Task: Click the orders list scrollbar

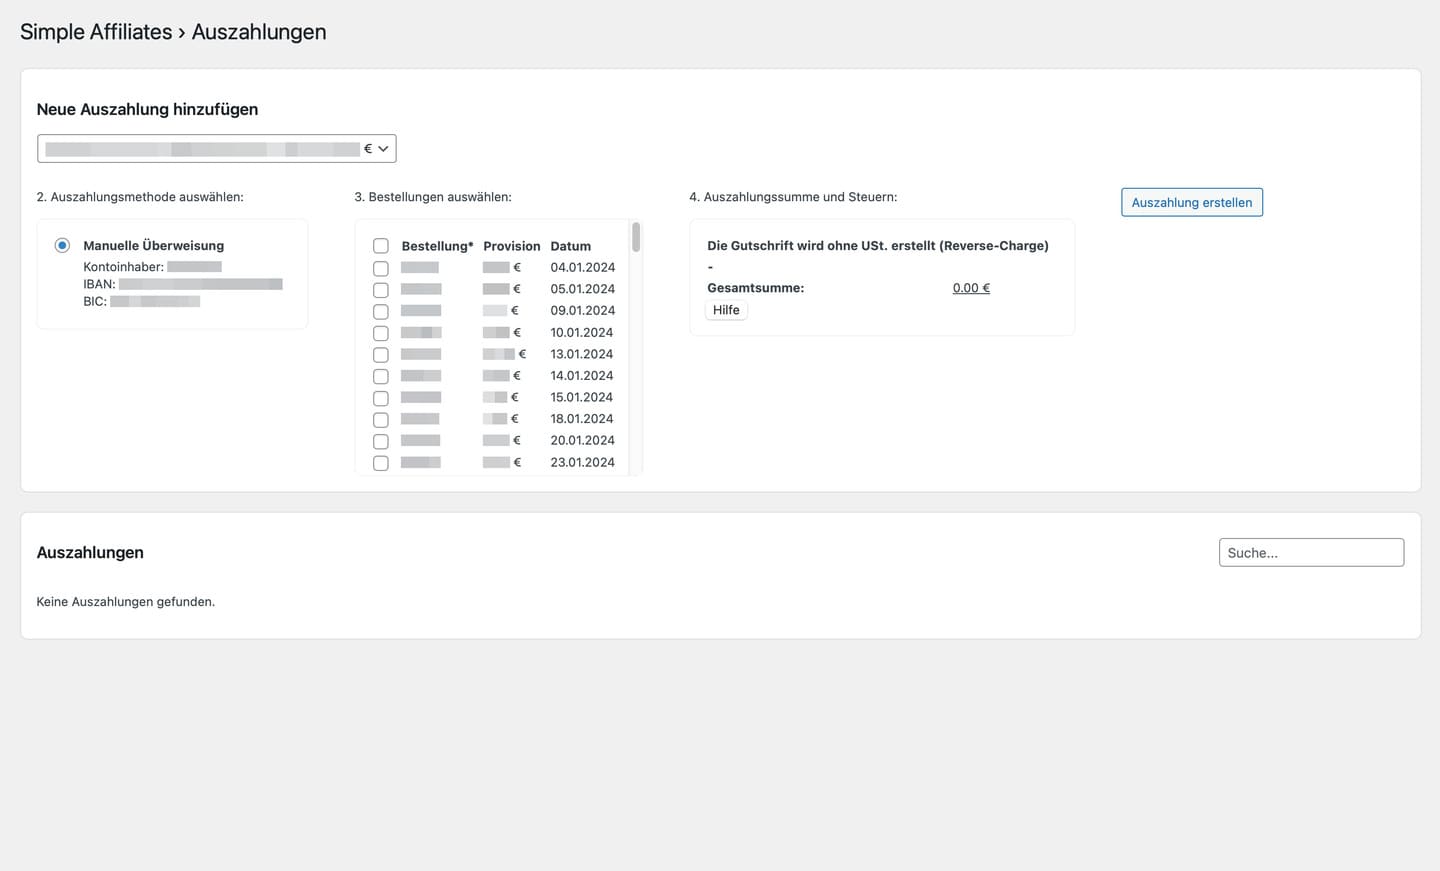Action: pos(636,238)
